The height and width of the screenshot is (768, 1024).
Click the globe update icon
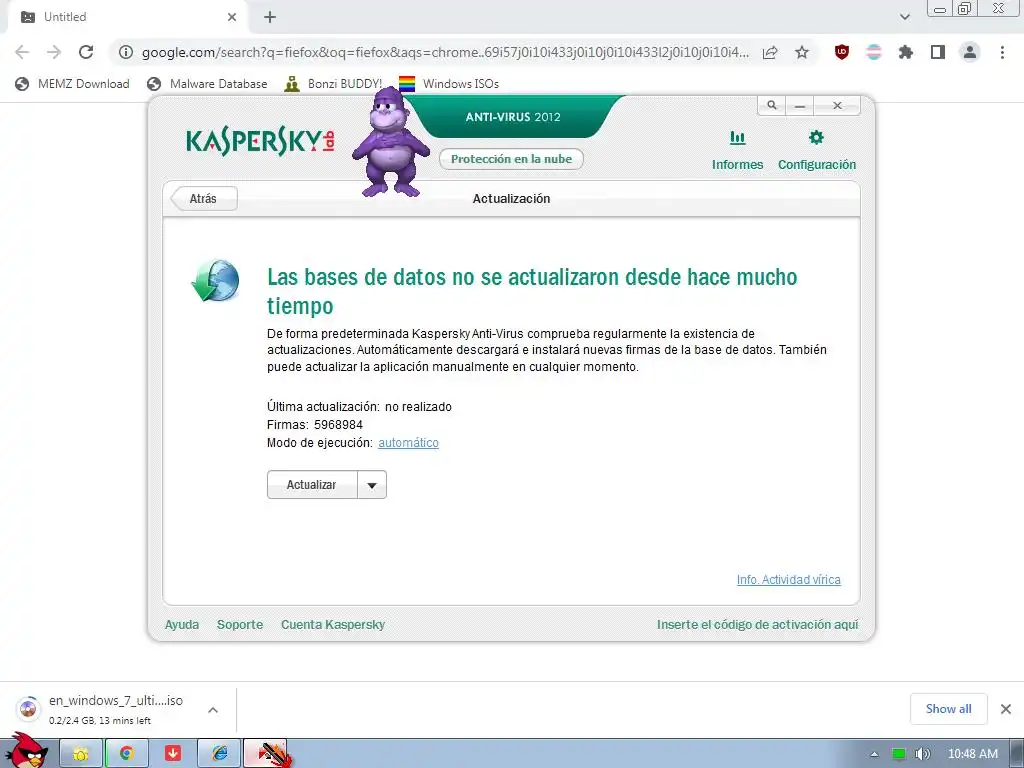[x=216, y=281]
